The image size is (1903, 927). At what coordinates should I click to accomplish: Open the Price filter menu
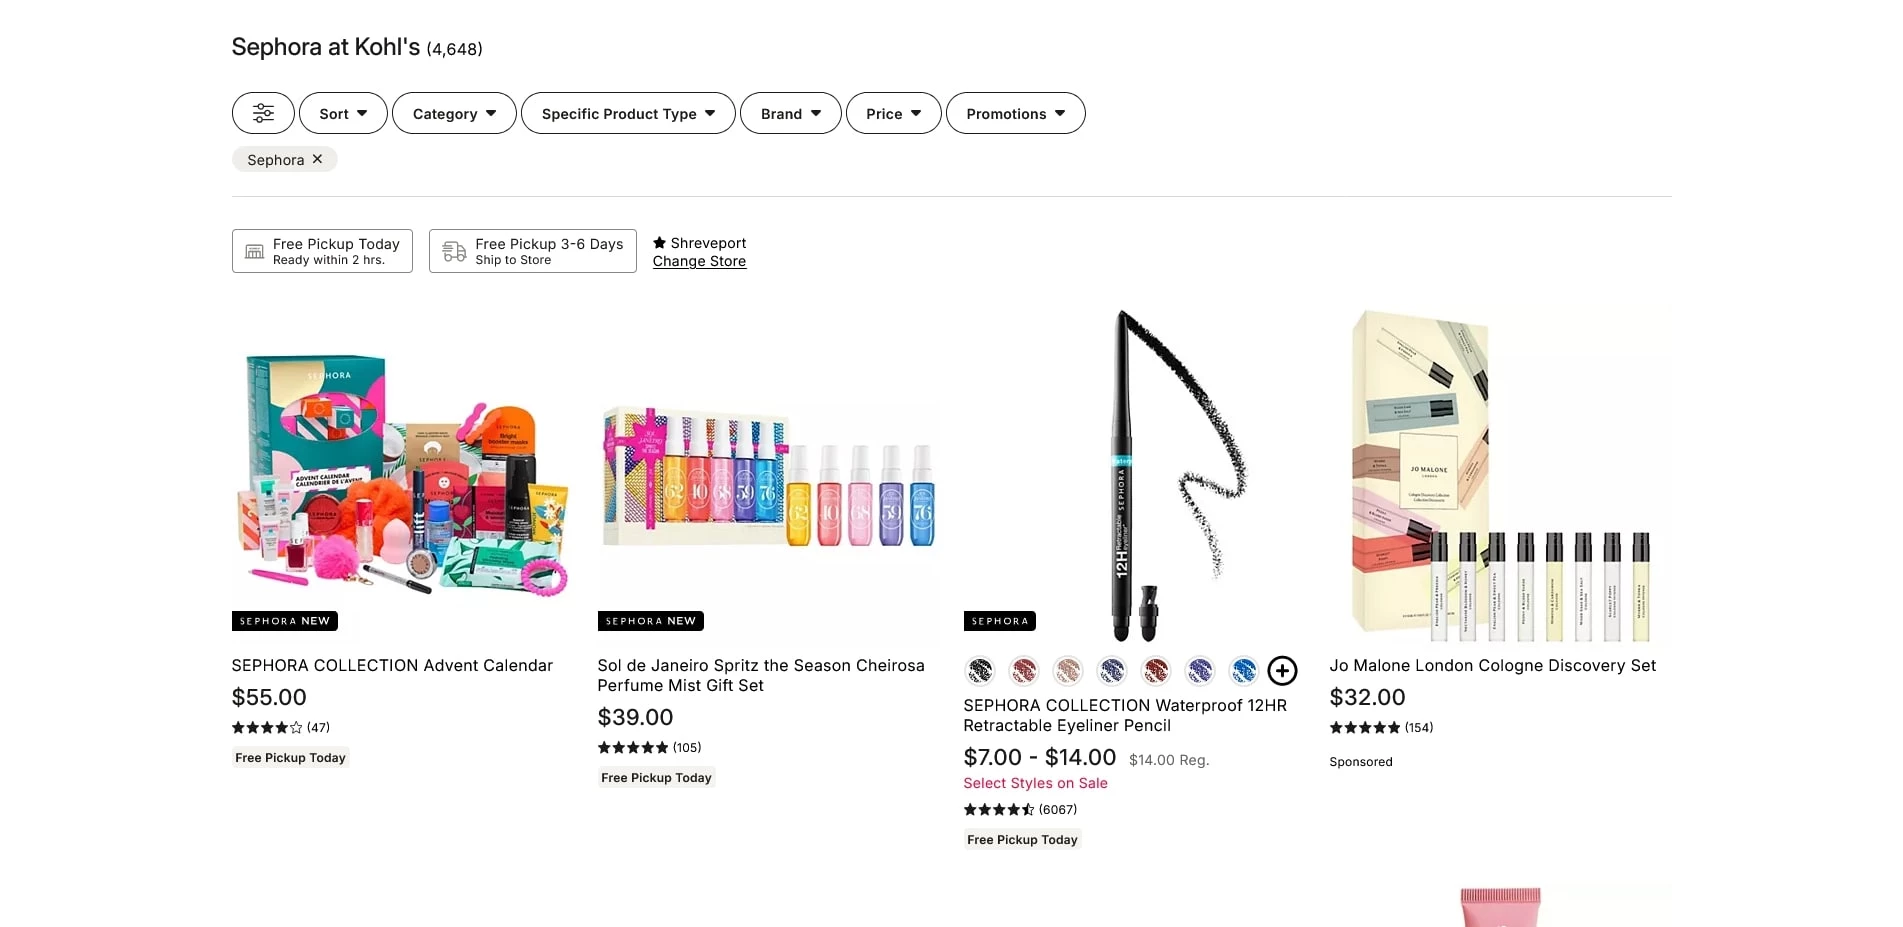[x=893, y=113]
